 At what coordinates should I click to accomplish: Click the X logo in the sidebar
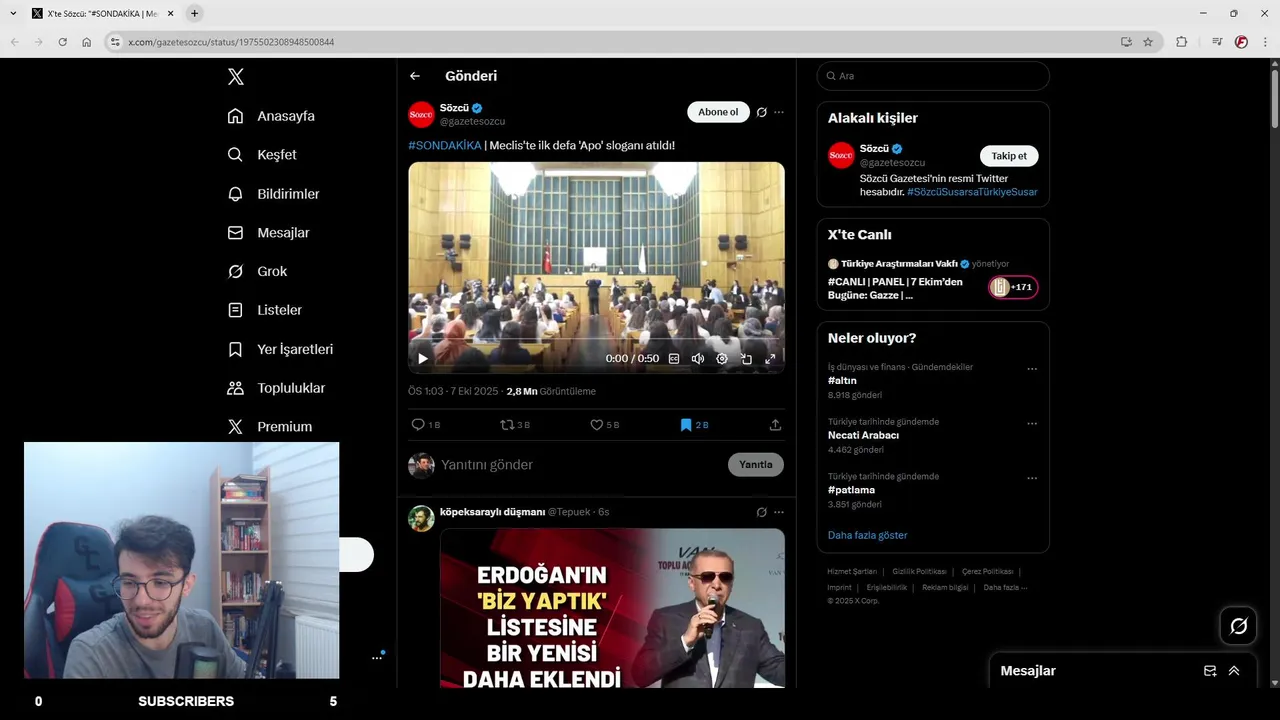235,77
